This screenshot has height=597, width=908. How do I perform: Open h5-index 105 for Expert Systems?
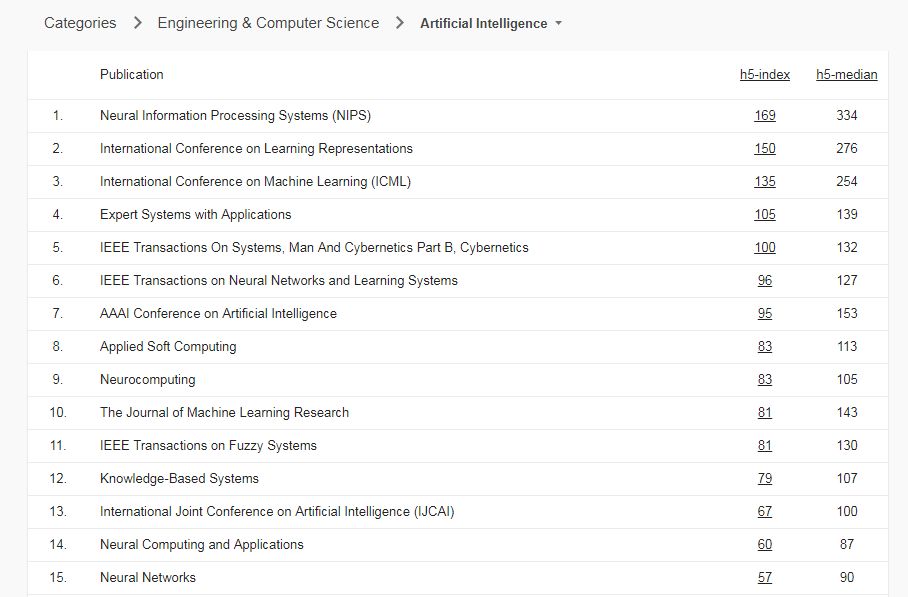[765, 215]
